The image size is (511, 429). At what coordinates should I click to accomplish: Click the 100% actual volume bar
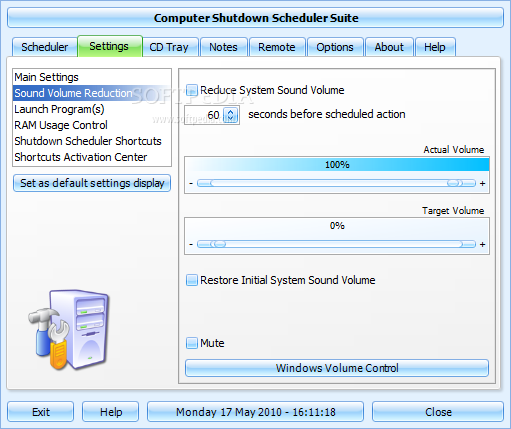(x=337, y=164)
